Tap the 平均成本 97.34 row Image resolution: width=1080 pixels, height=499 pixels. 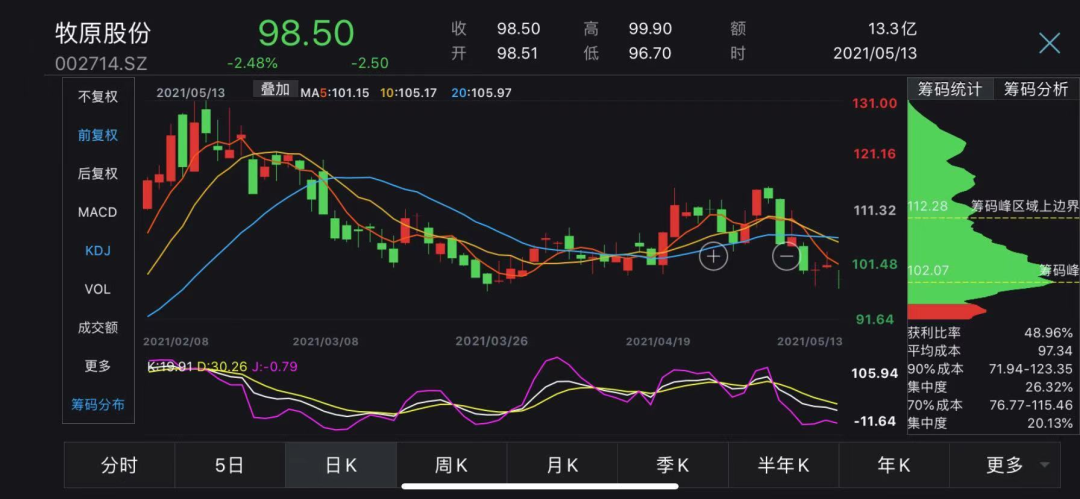pyautogui.click(x=990, y=351)
